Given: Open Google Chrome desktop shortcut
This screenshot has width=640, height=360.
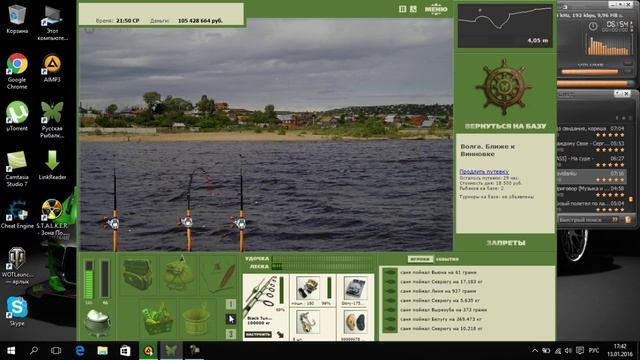Looking at the screenshot, I should pyautogui.click(x=17, y=71).
